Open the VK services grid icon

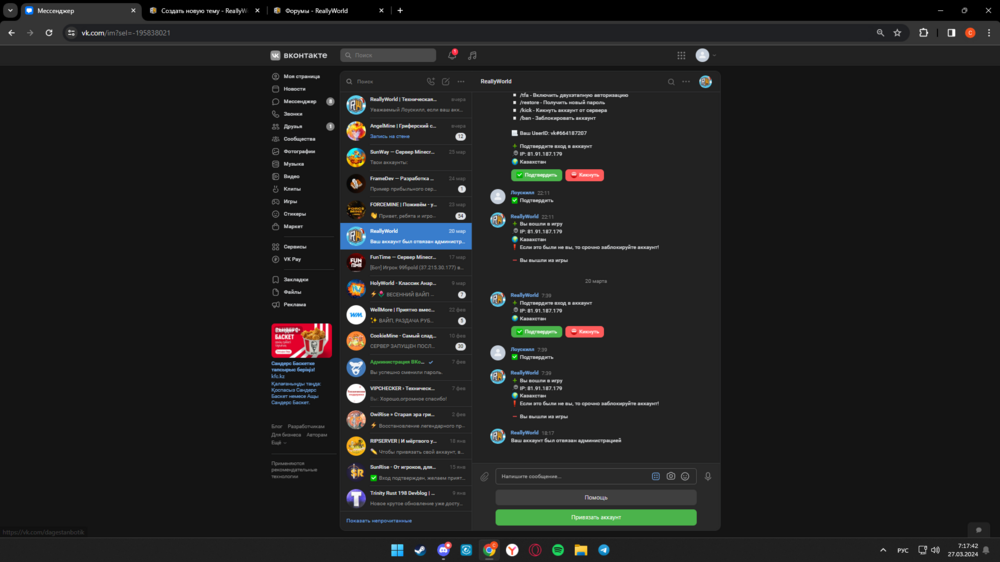pos(681,55)
